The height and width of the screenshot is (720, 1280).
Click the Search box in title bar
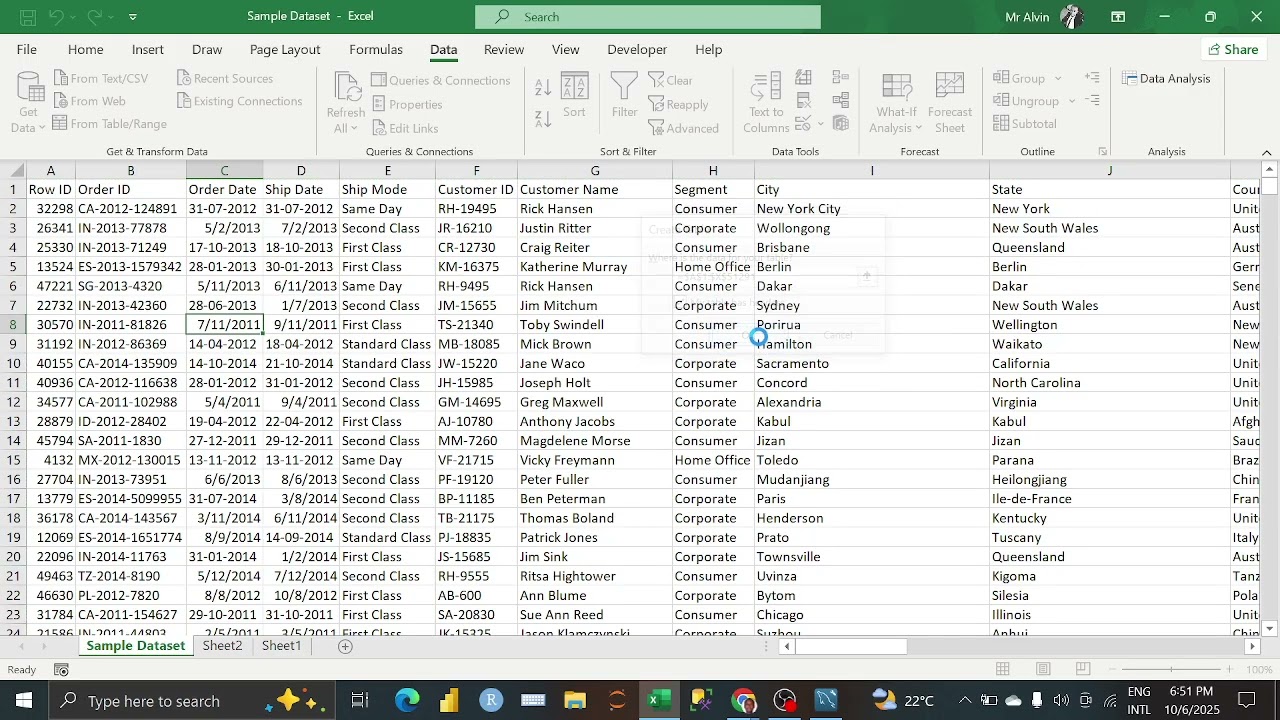(648, 17)
